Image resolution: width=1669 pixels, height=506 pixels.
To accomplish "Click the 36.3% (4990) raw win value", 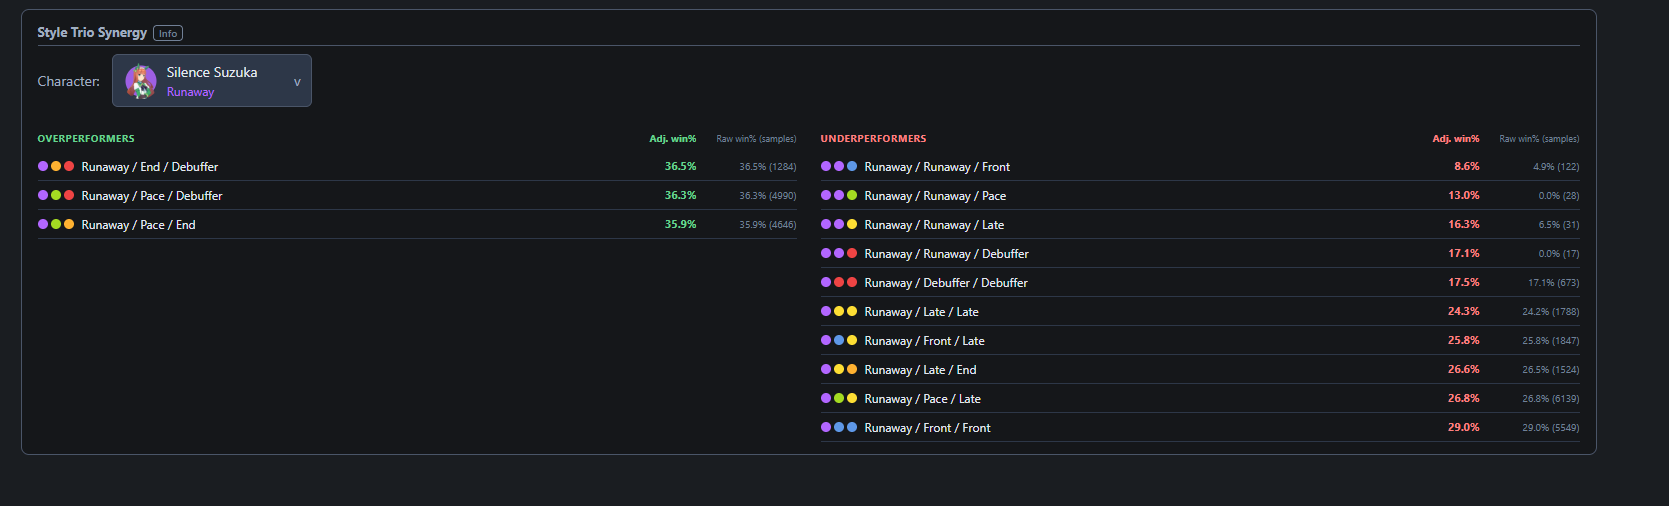I will [x=768, y=196].
